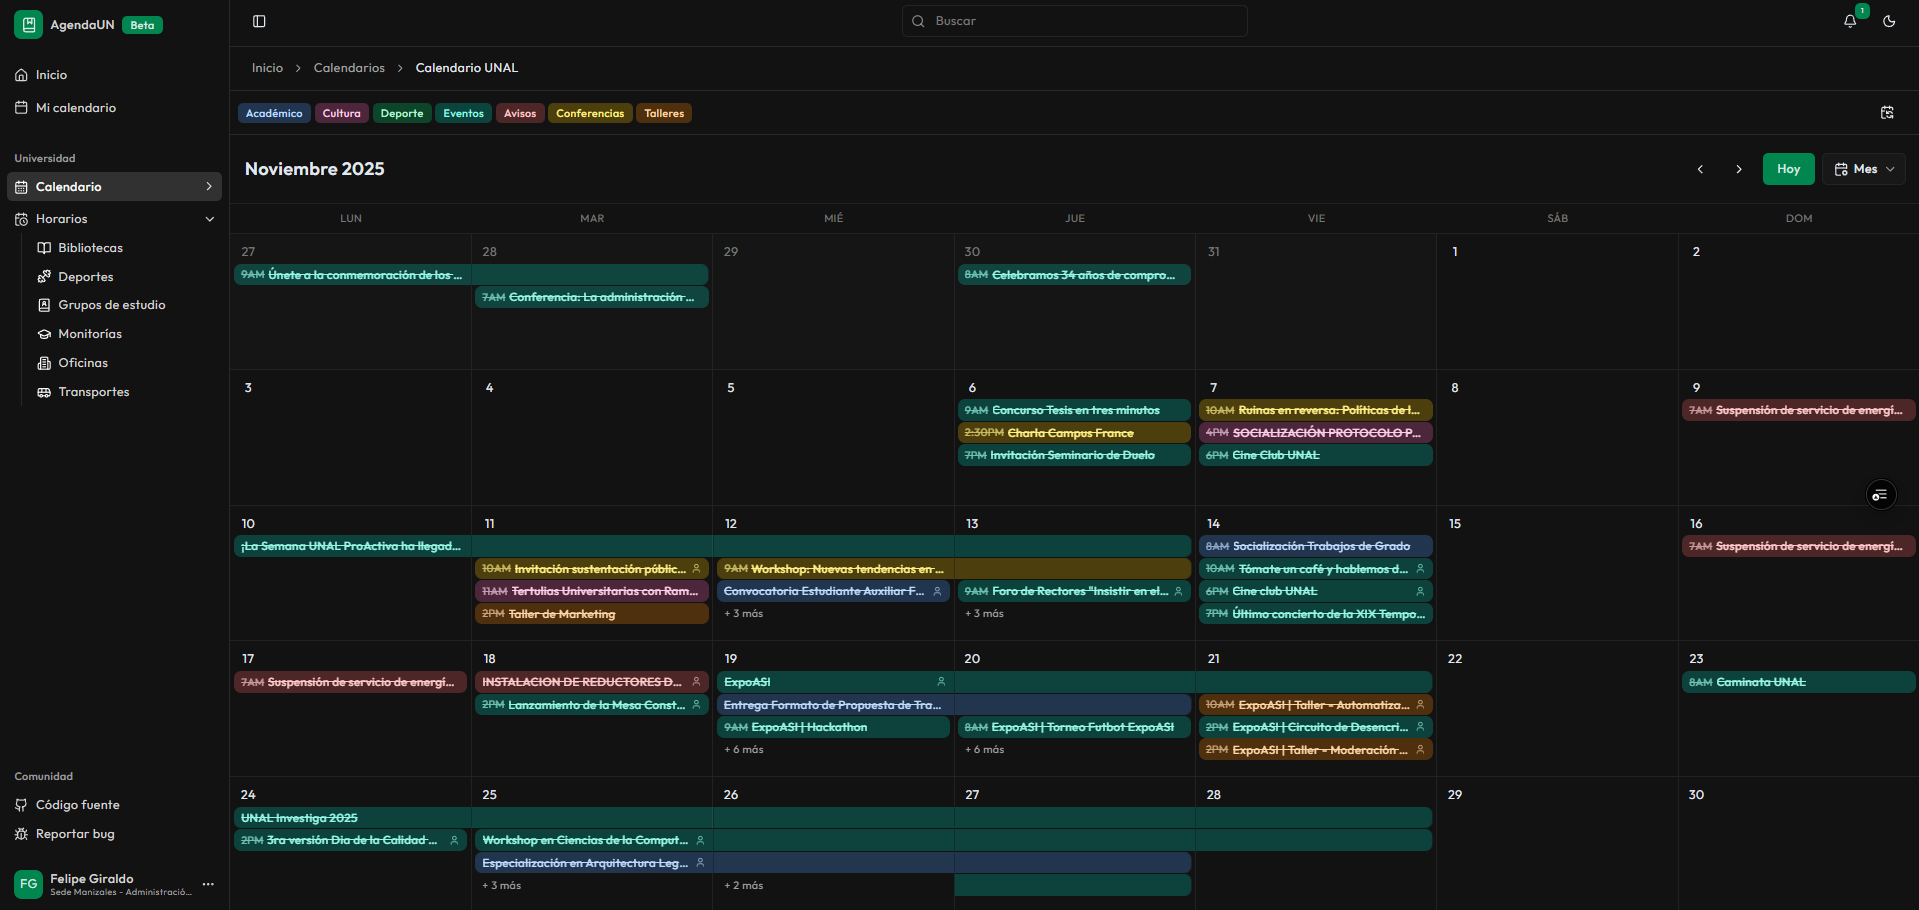Screen dimensions: 1919x910
Task: Toggle the Talleres category filter
Action: pyautogui.click(x=664, y=113)
